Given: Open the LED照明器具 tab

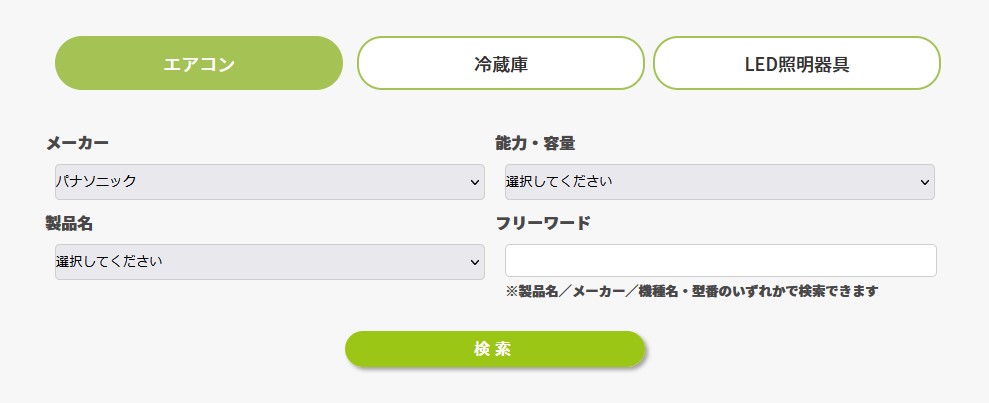Looking at the screenshot, I should (796, 64).
